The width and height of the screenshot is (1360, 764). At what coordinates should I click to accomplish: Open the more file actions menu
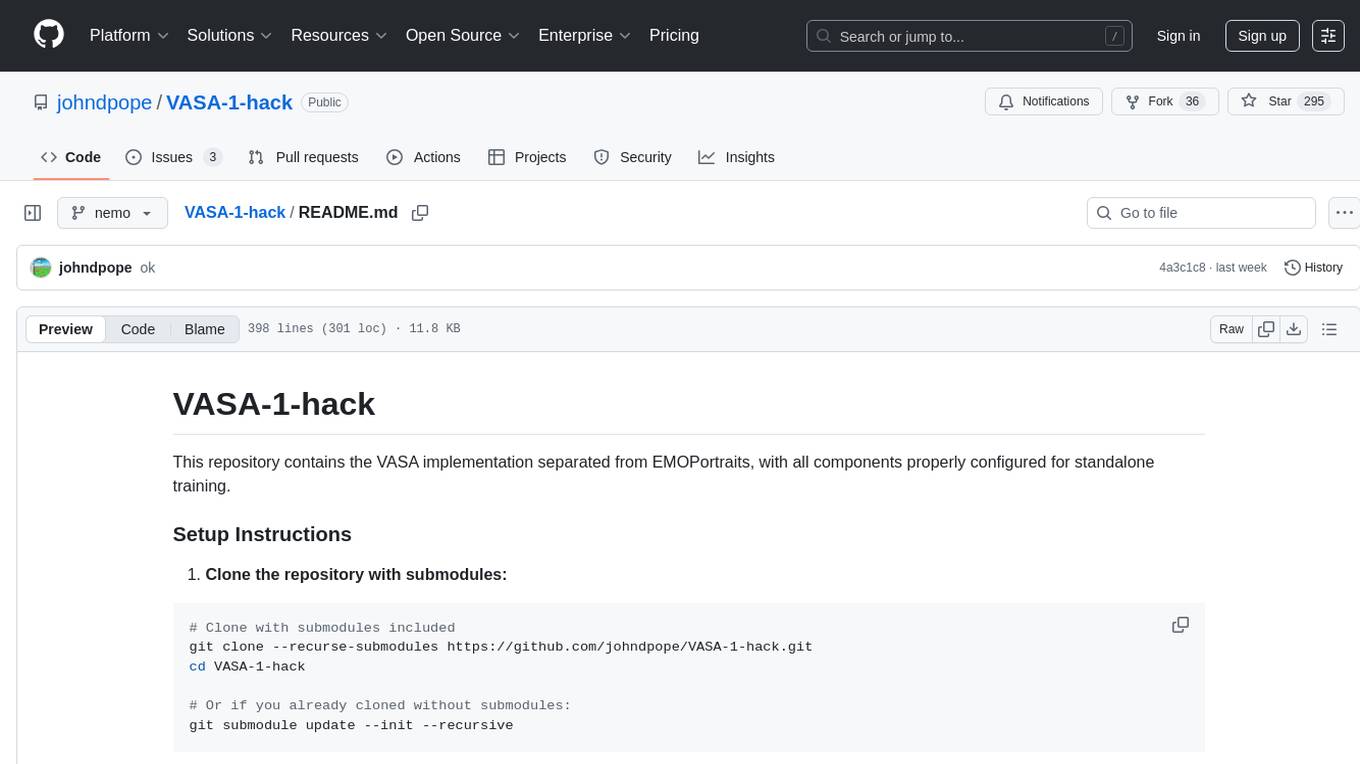pos(1344,213)
